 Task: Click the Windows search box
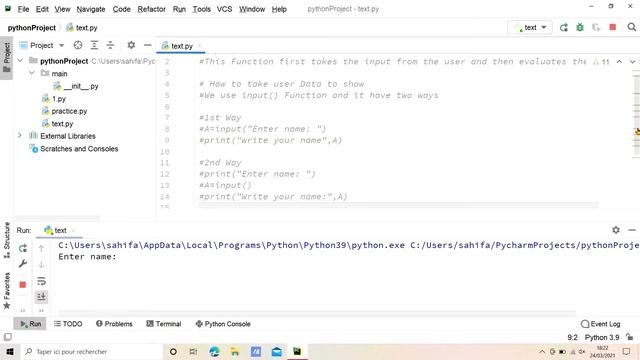pos(91,351)
